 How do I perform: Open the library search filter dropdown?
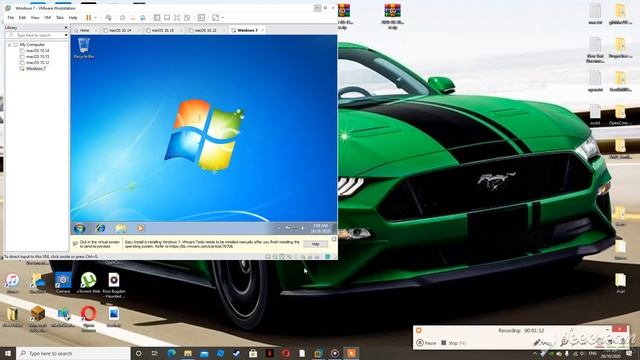(x=66, y=35)
